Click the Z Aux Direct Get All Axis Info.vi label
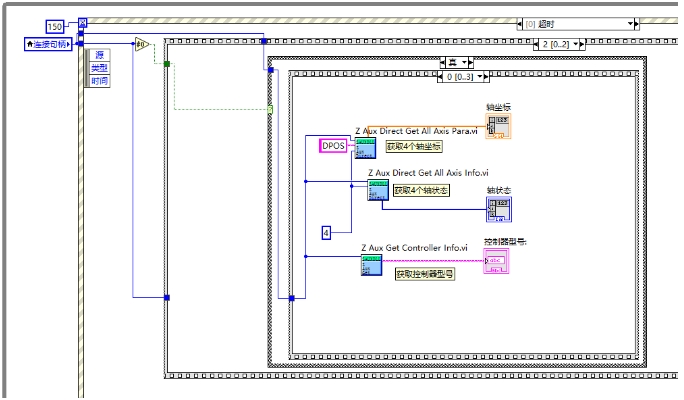 point(428,173)
